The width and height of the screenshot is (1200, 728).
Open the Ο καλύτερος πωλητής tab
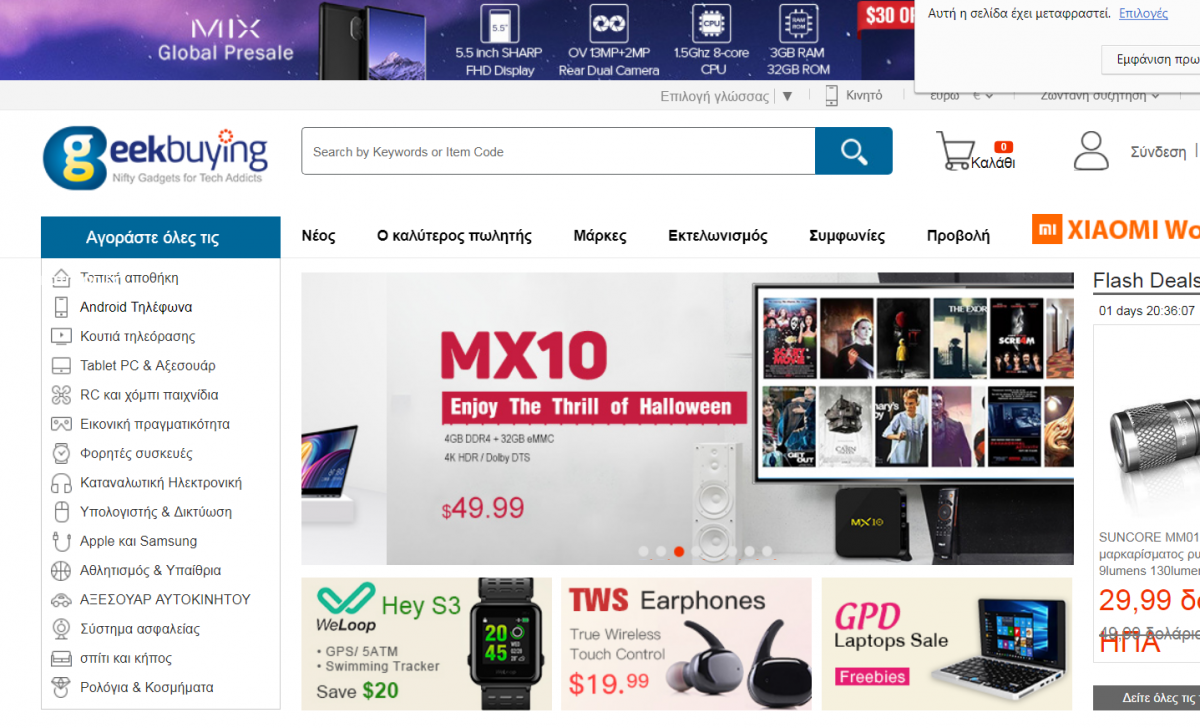[454, 236]
